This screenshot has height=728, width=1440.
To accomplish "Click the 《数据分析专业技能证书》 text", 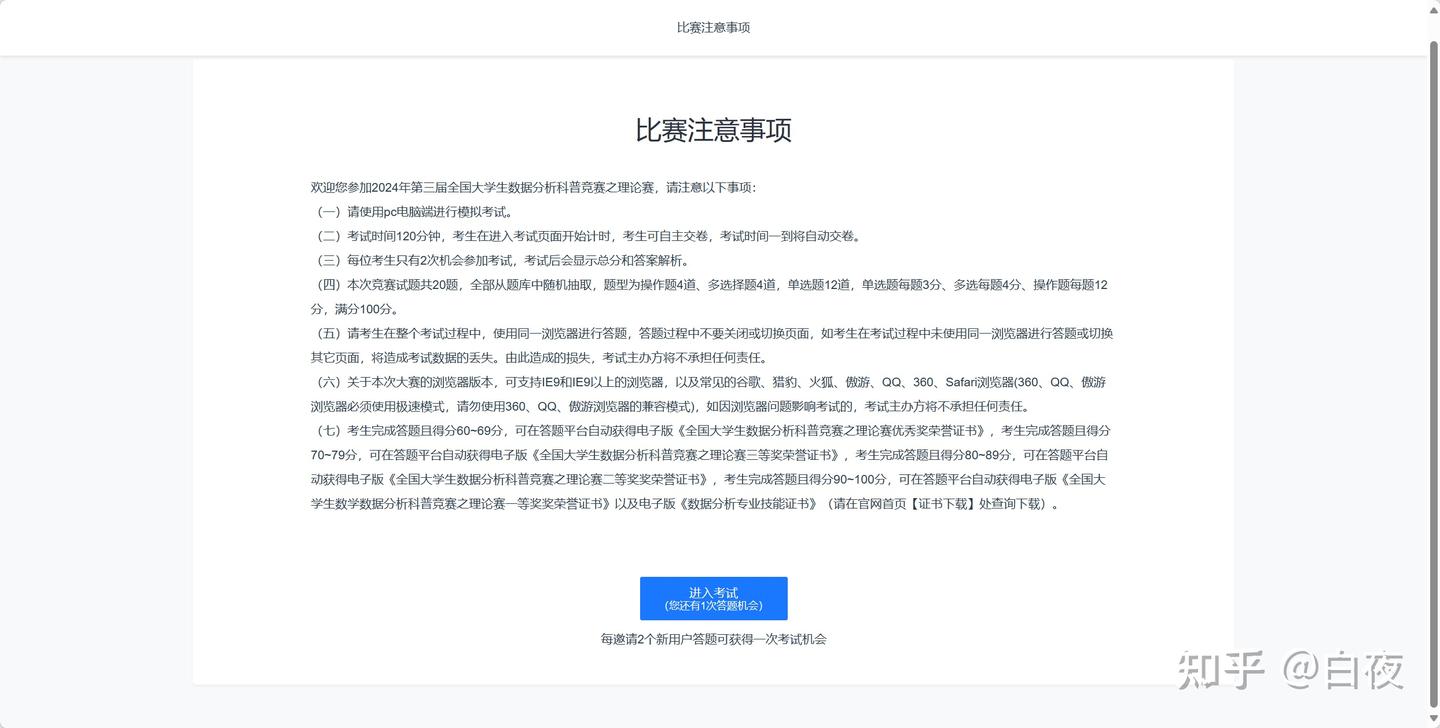I will 749,504.
